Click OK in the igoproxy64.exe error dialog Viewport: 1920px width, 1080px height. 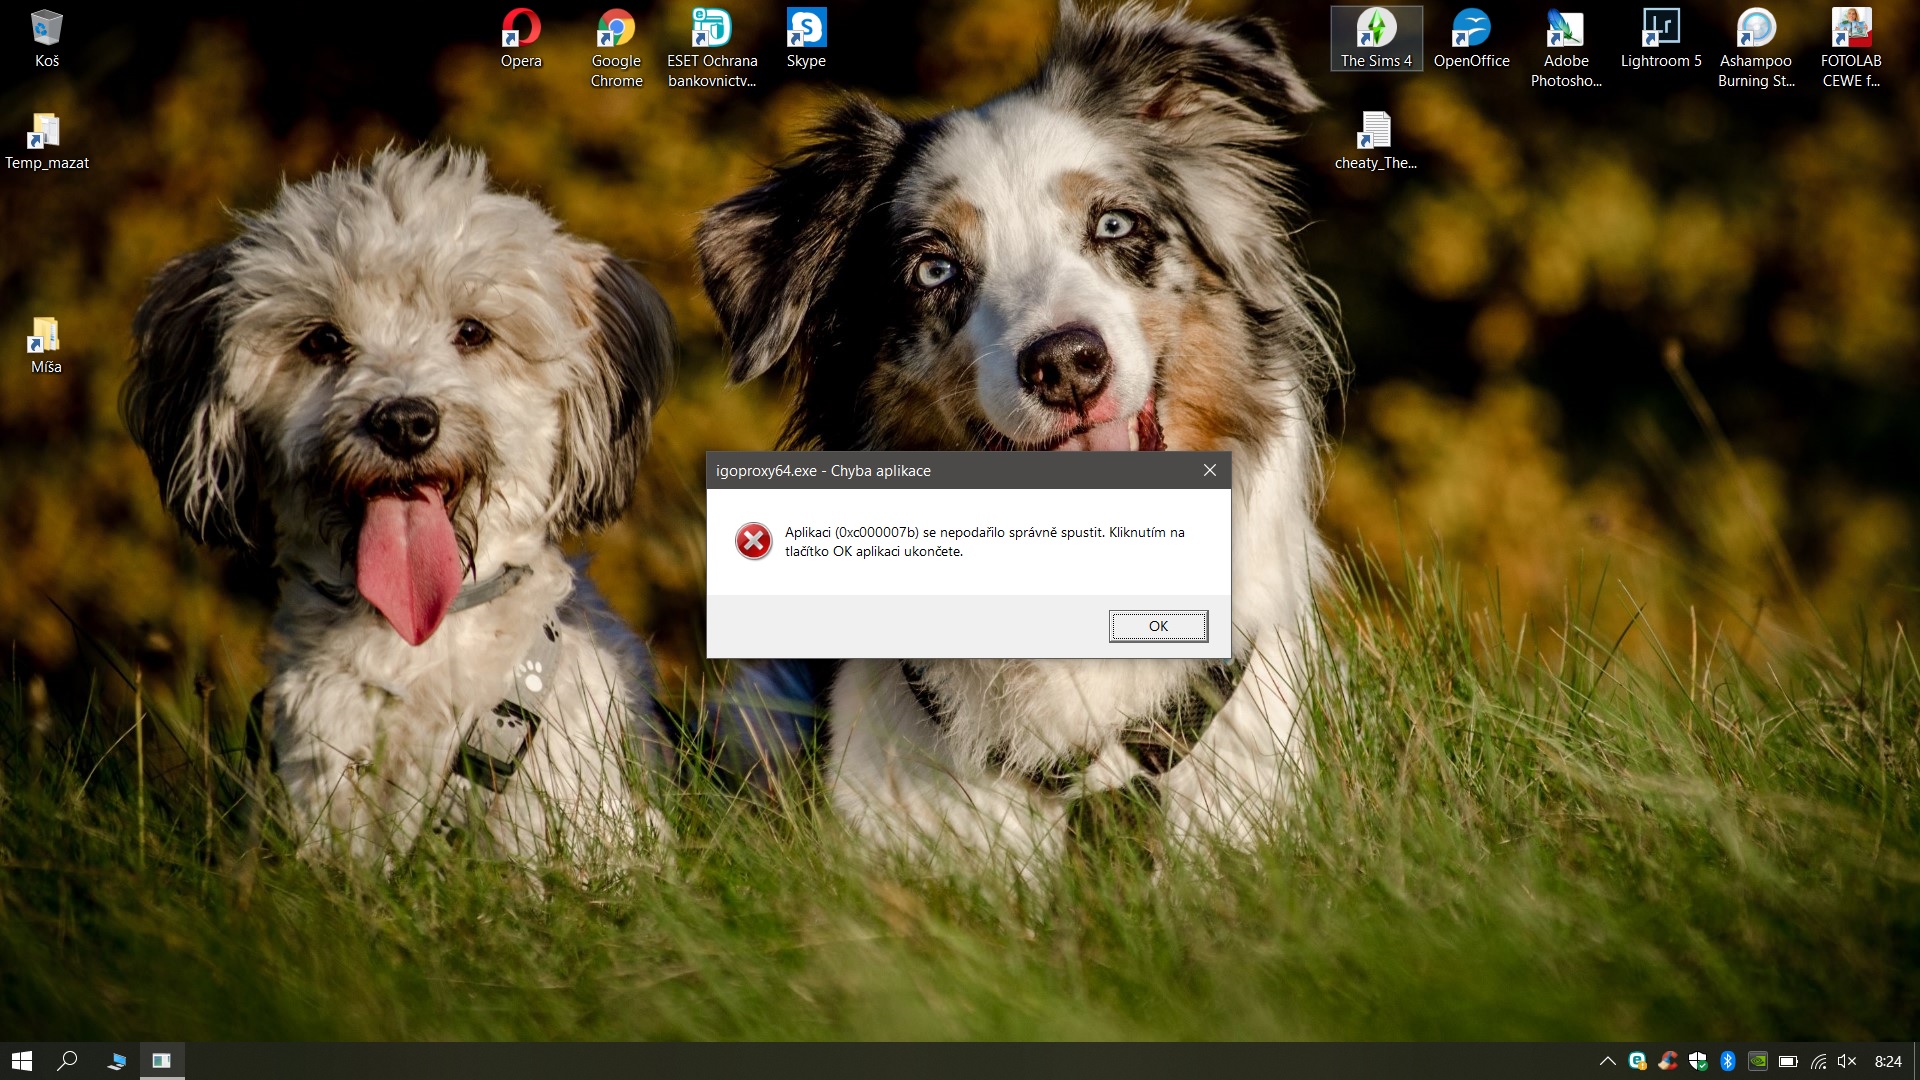coord(1158,626)
